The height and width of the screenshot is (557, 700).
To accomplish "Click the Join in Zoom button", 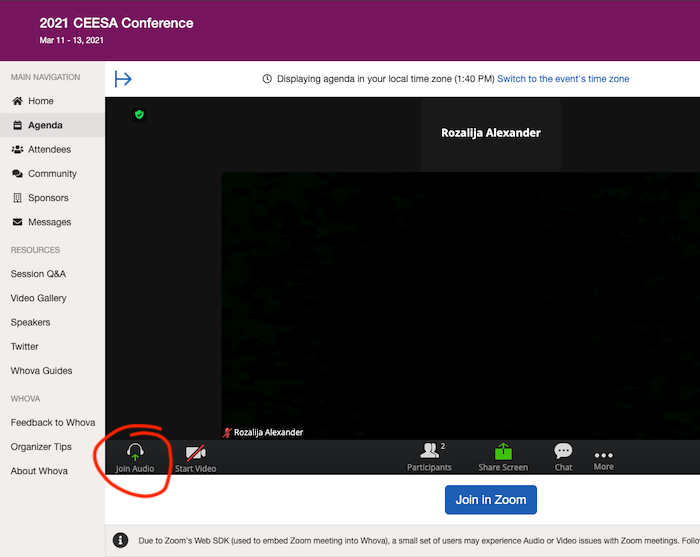I will (x=491, y=499).
